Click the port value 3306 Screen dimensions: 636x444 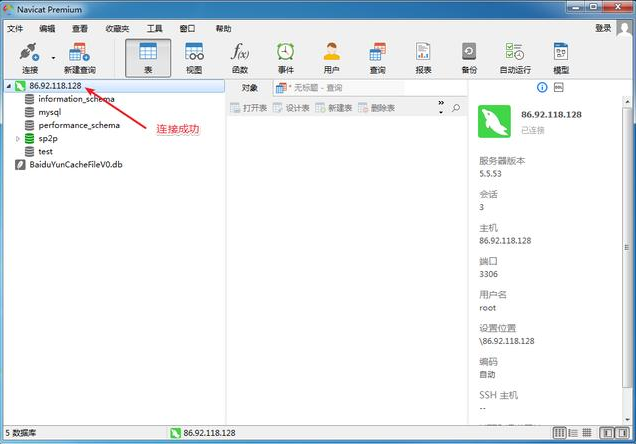pyautogui.click(x=488, y=274)
